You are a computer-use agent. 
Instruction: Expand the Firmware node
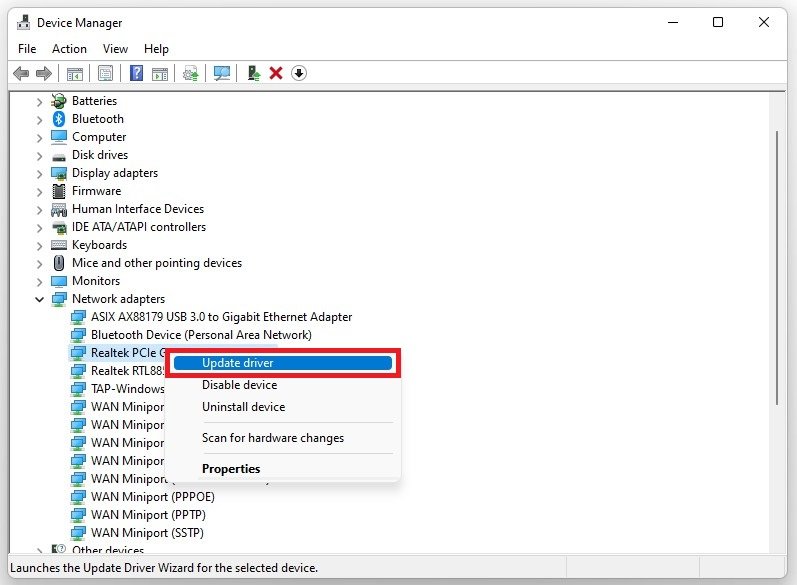[x=39, y=192]
